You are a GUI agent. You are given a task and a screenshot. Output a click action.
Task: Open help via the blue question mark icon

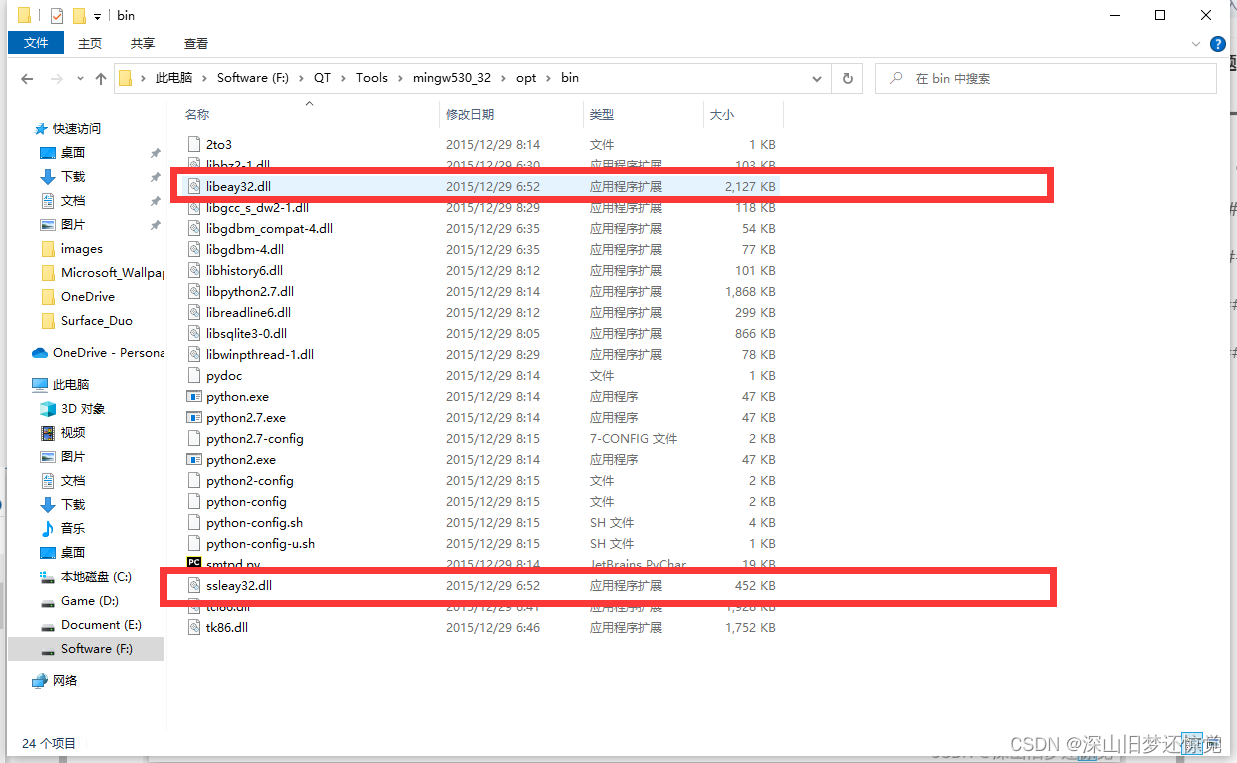(1218, 44)
